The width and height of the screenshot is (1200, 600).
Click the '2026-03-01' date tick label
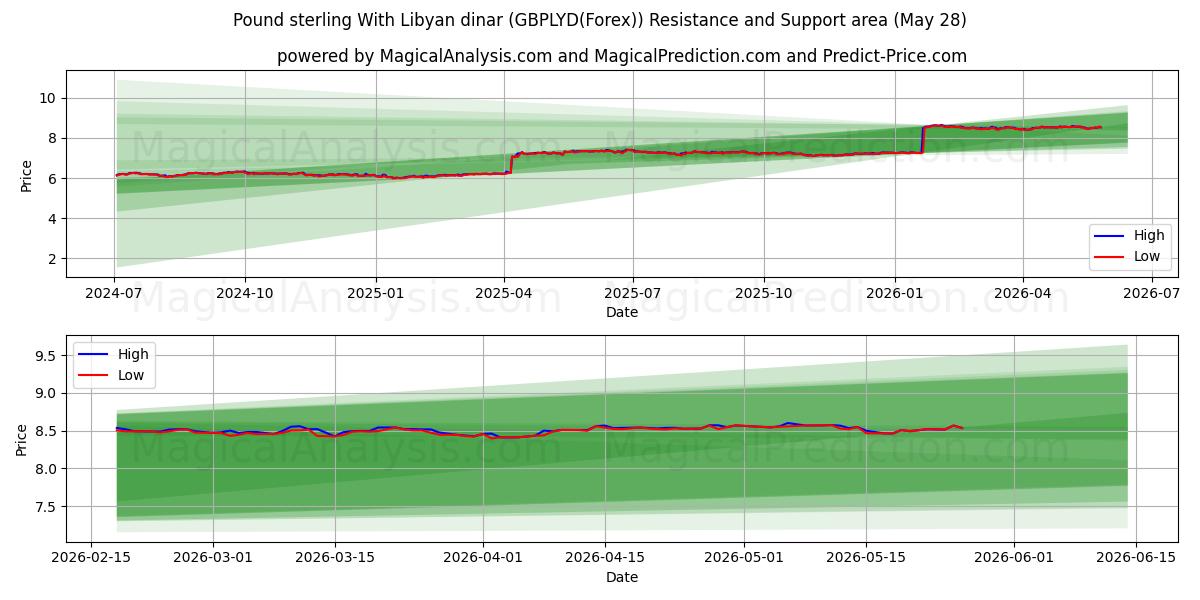click(214, 559)
